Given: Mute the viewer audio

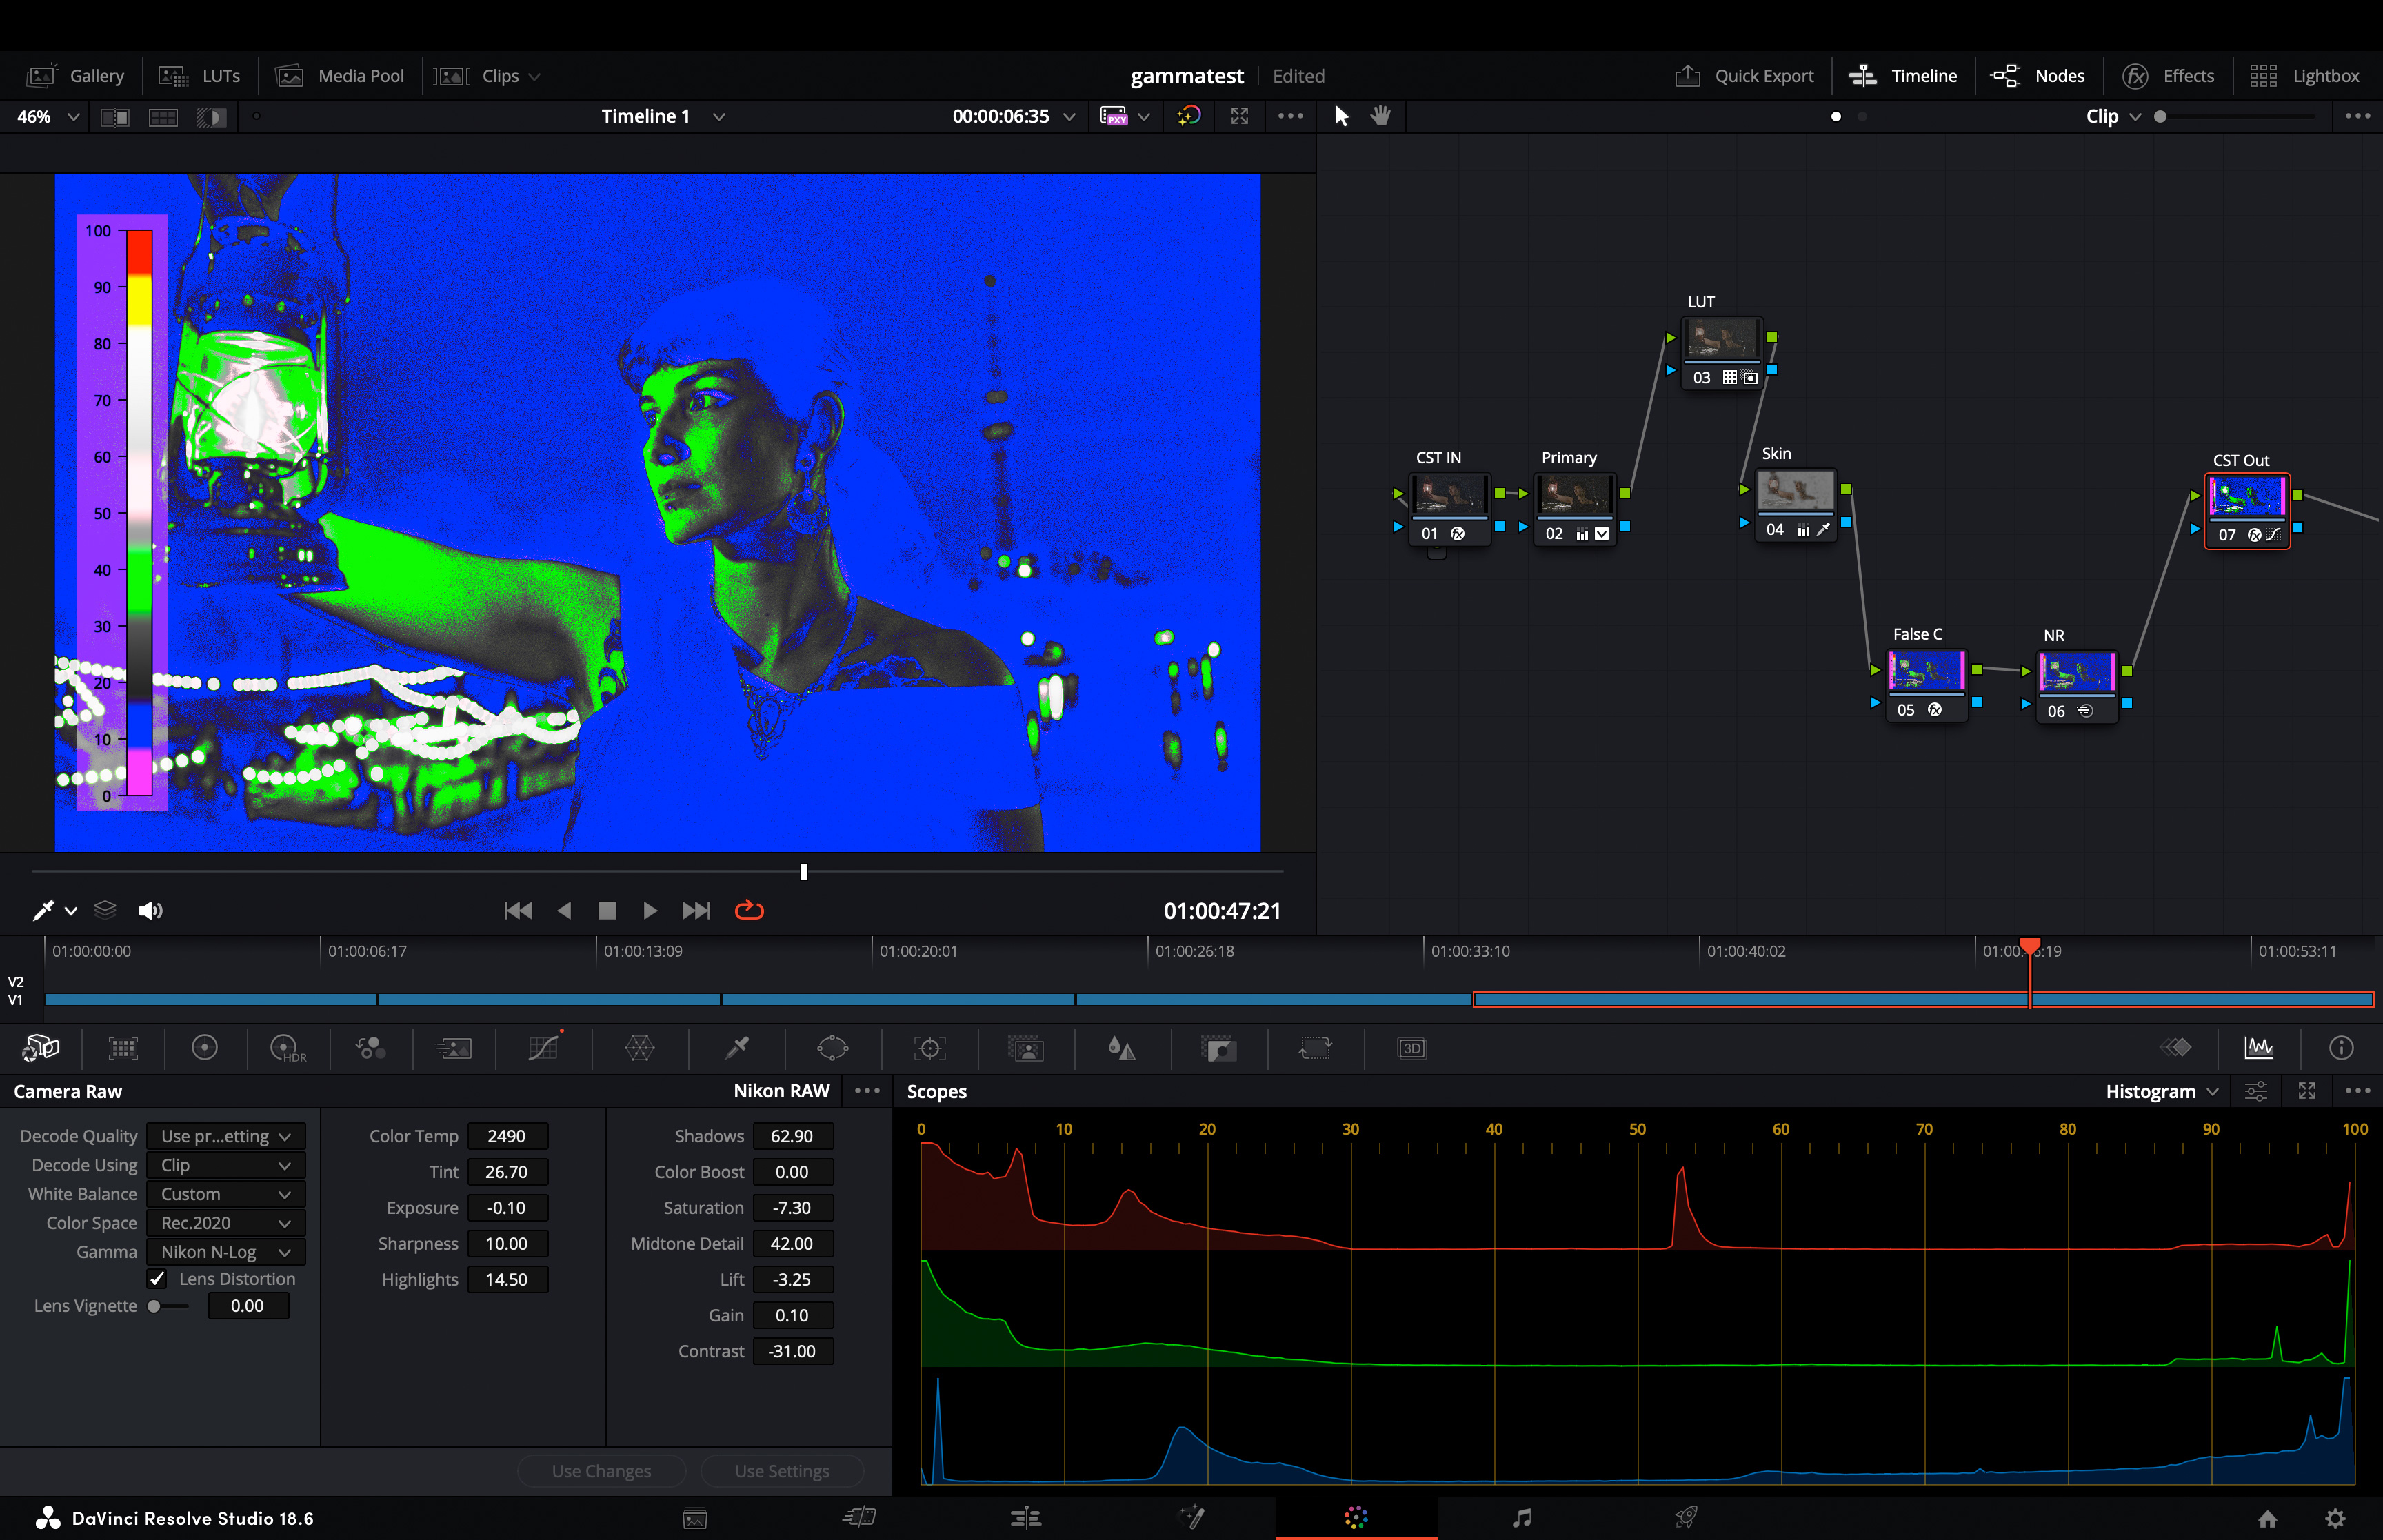Looking at the screenshot, I should pyautogui.click(x=150, y=910).
